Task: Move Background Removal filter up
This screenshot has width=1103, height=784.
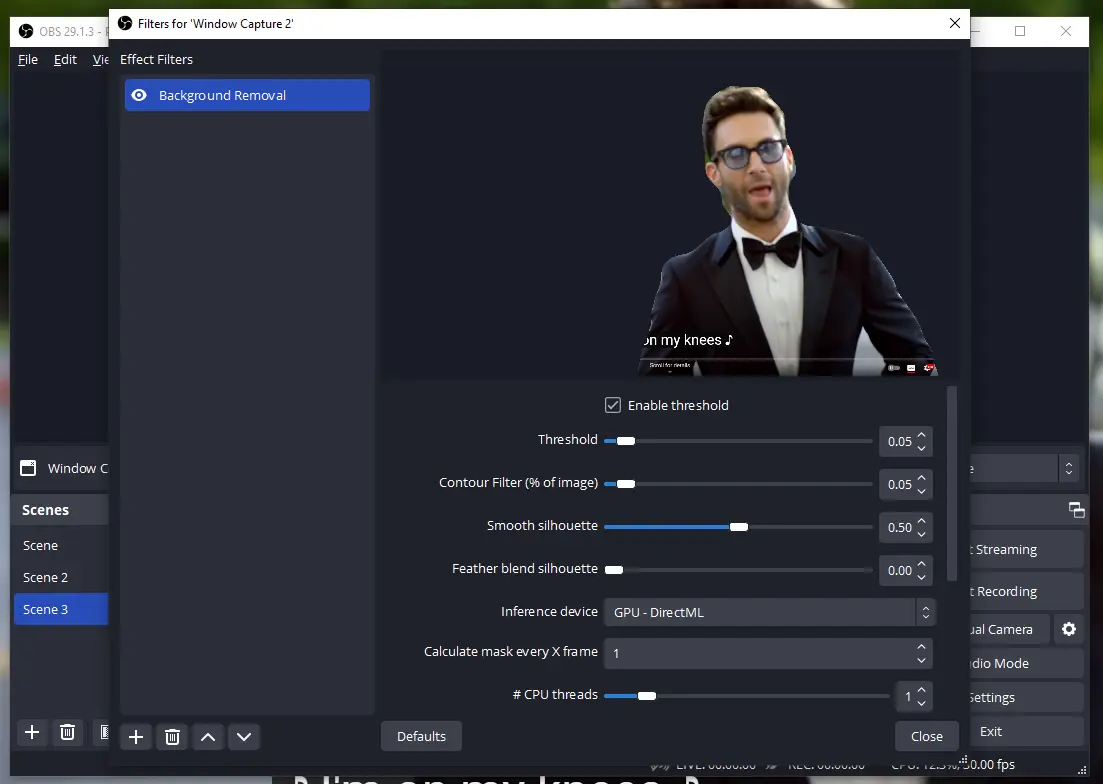Action: 208,737
